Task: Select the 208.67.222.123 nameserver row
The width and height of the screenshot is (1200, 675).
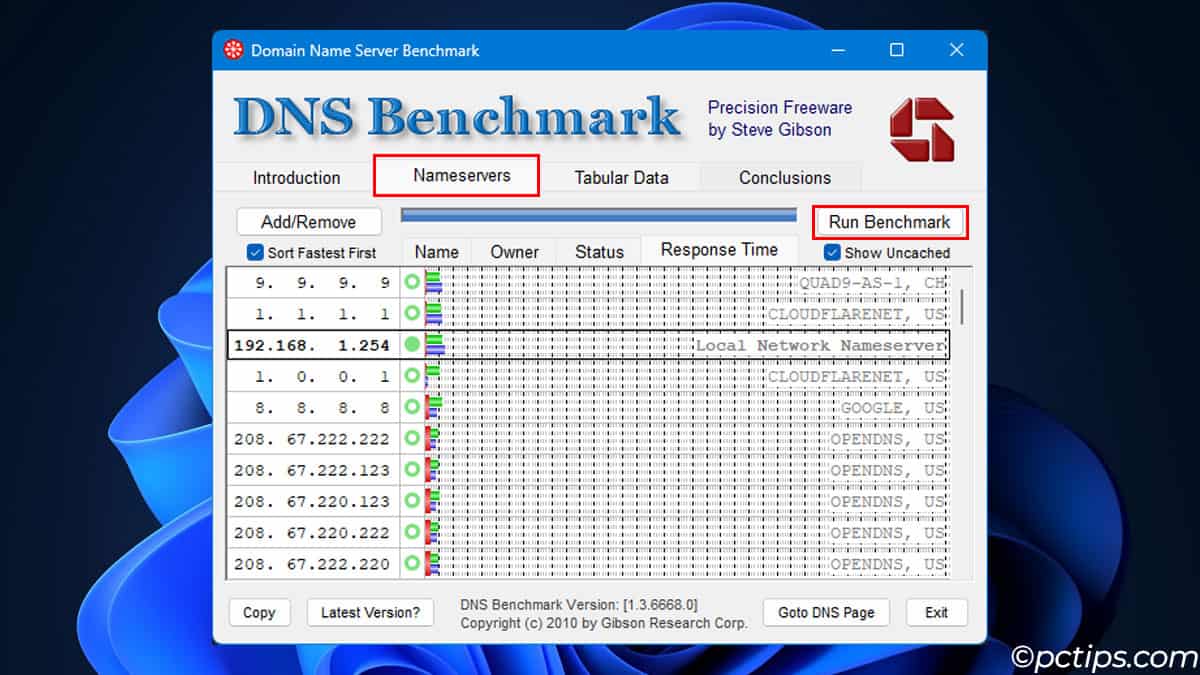Action: coord(588,469)
